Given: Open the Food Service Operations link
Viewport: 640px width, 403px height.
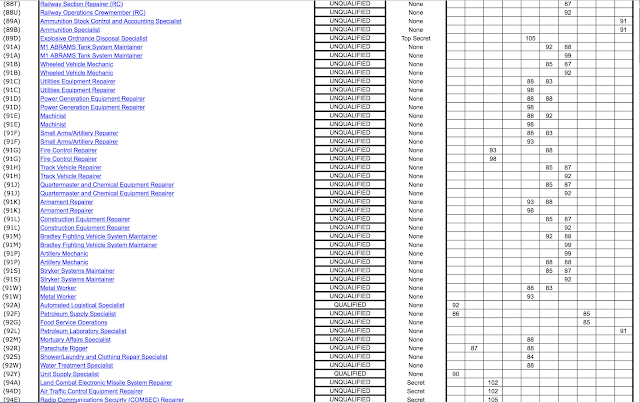Looking at the screenshot, I should 74,322.
